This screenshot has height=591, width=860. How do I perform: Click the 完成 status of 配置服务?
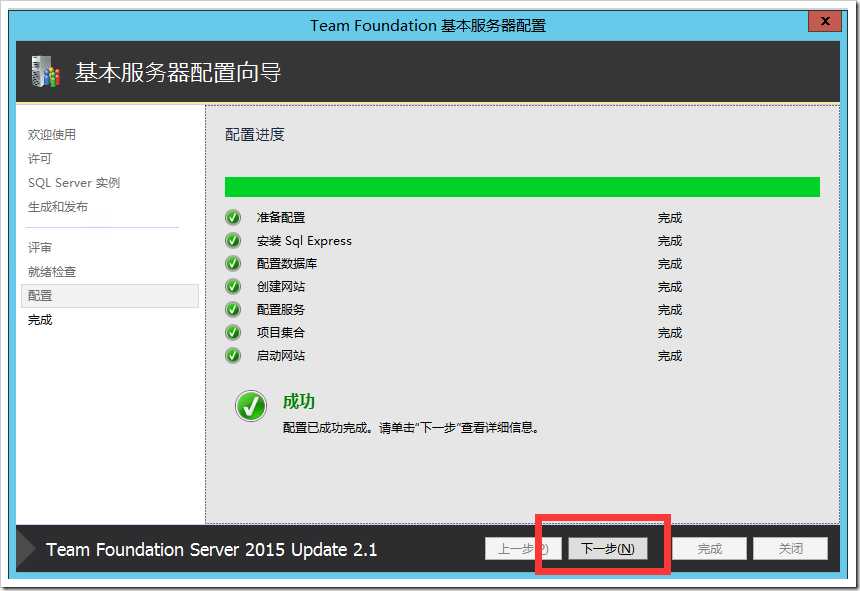point(670,310)
